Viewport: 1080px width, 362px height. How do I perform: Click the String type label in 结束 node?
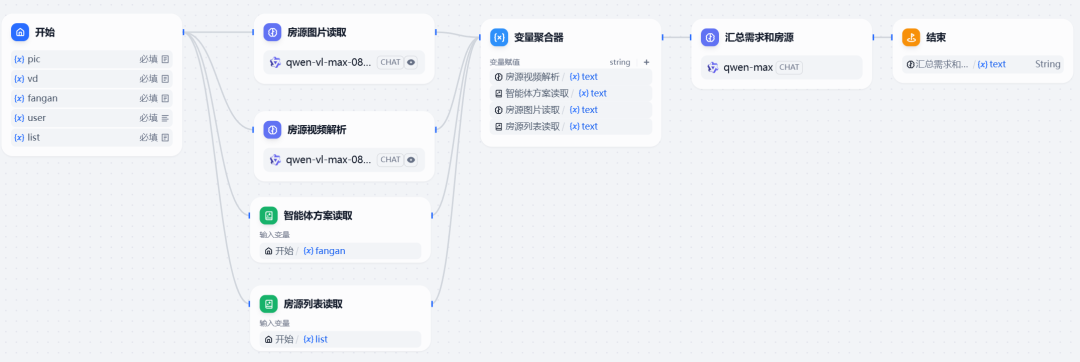pos(1048,65)
